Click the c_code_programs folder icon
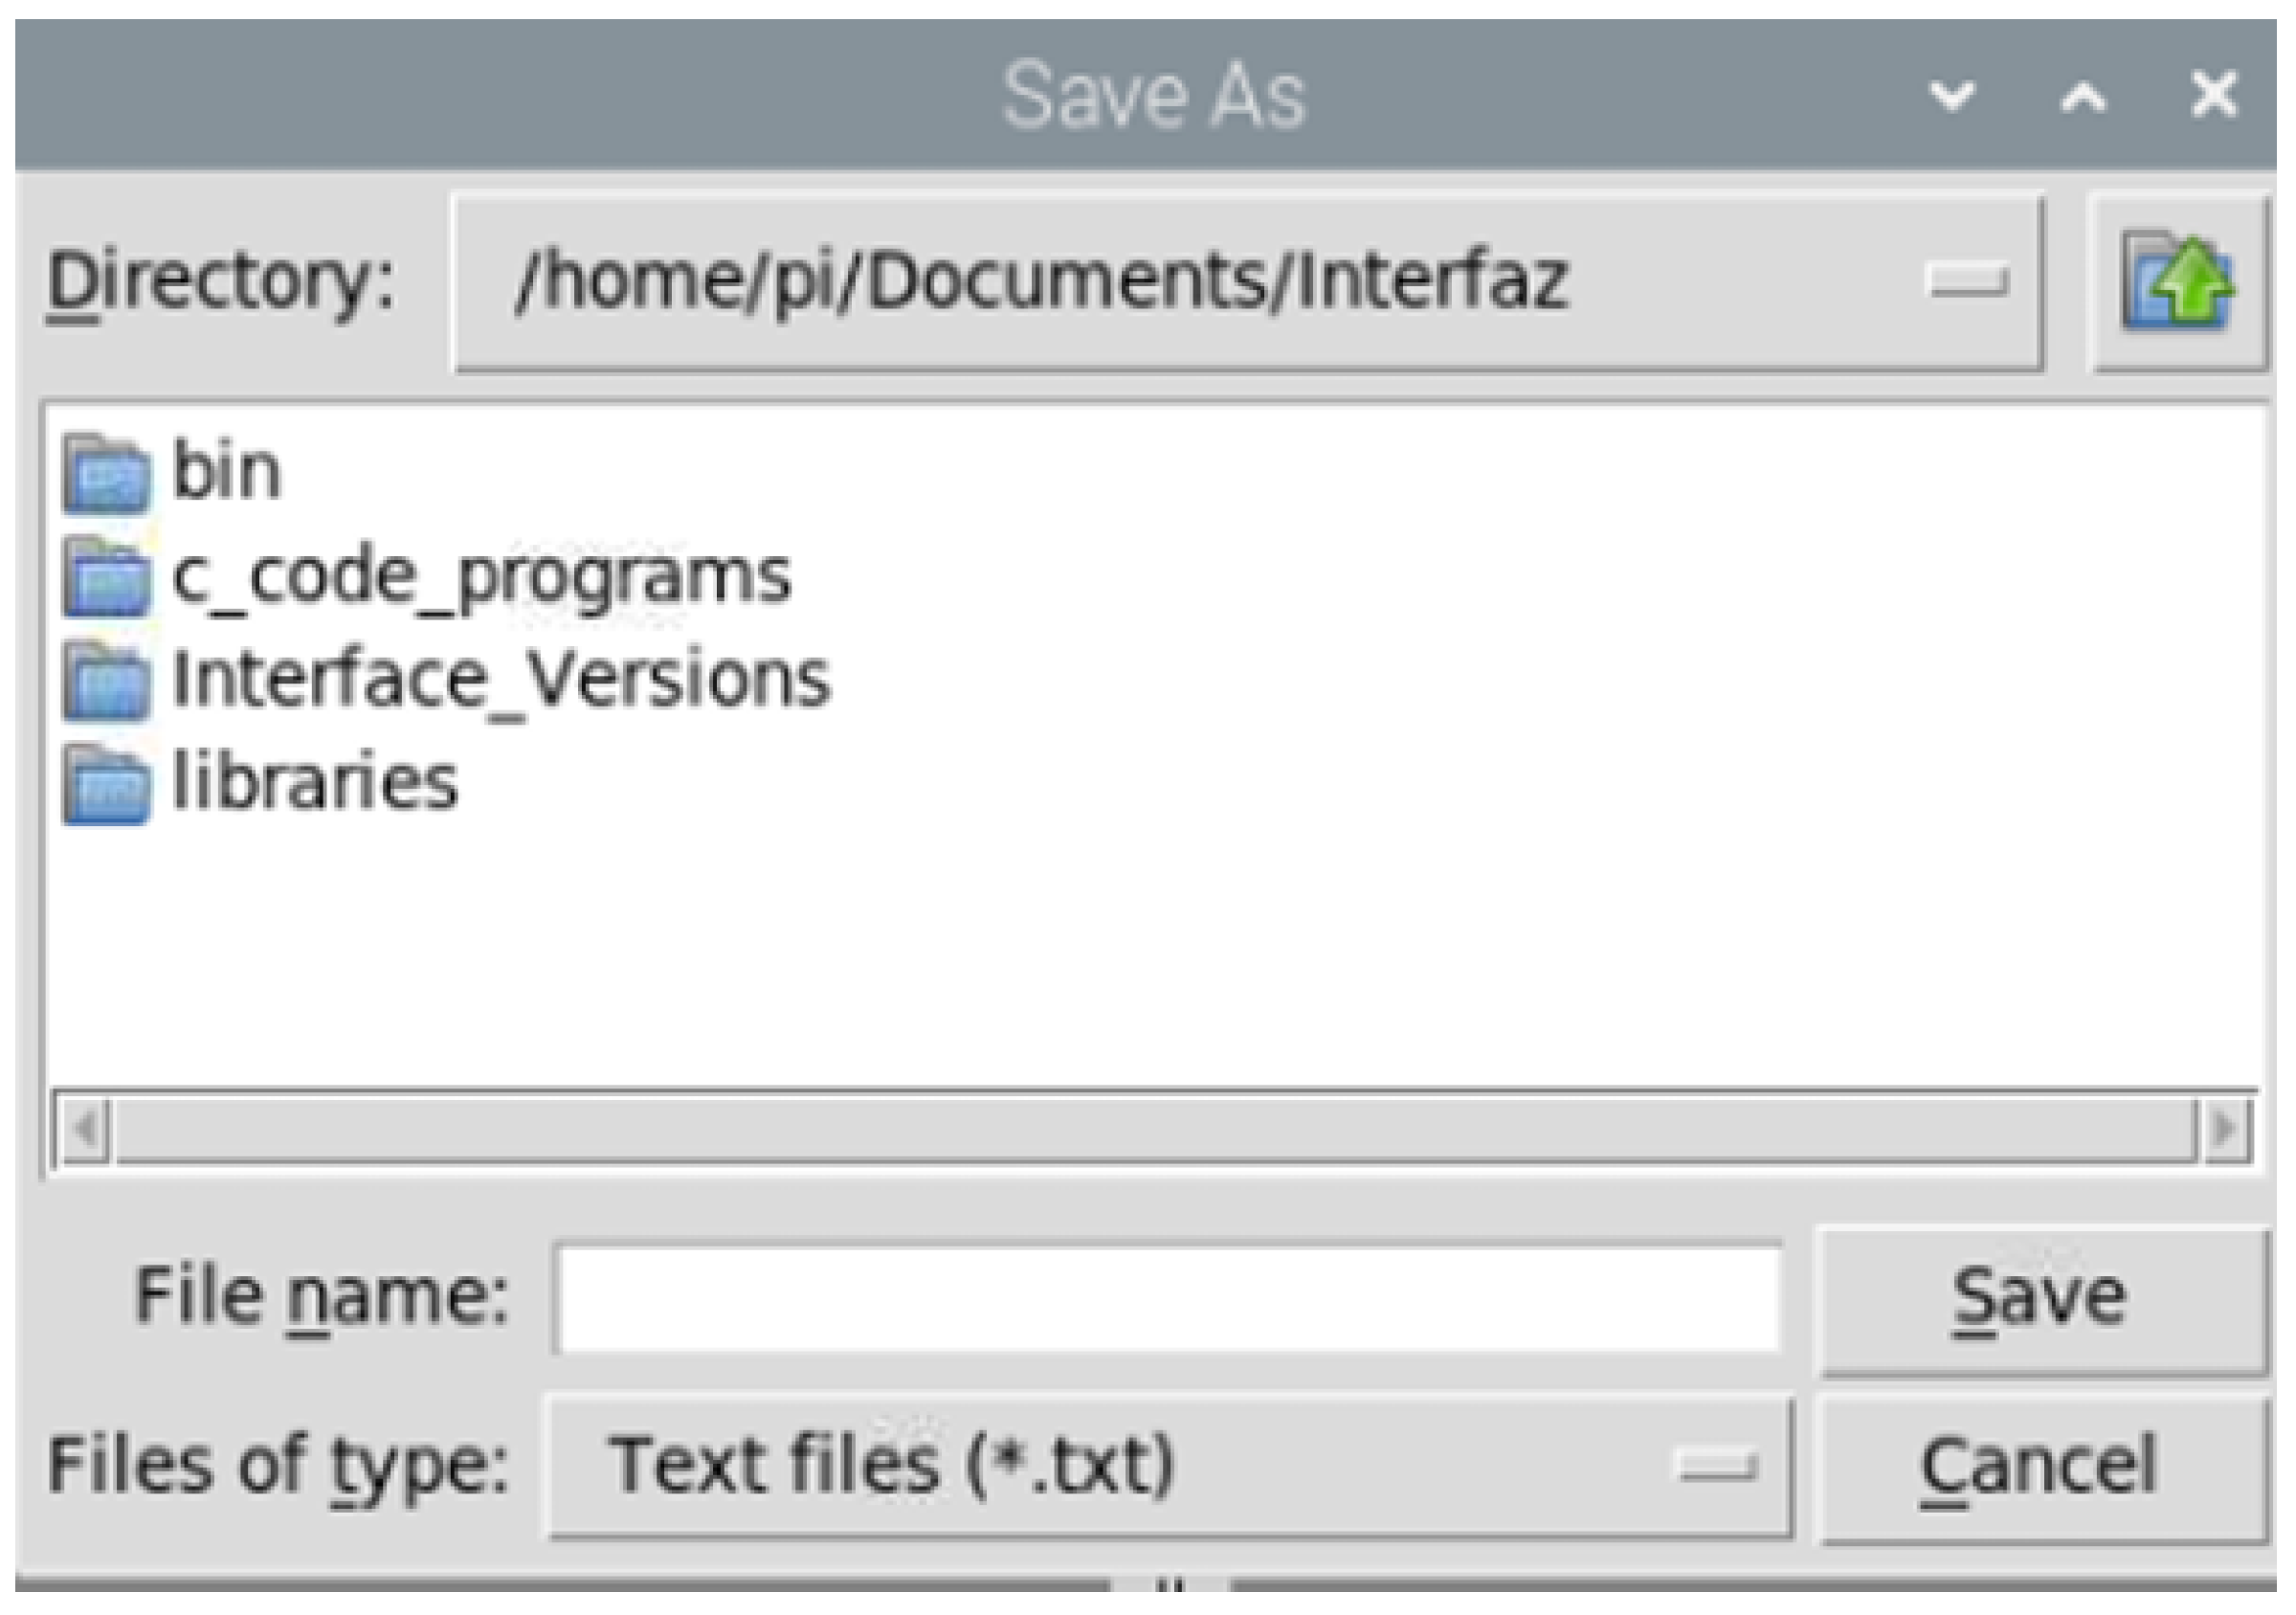Image resolution: width=2296 pixels, height=1615 pixels. click(107, 577)
